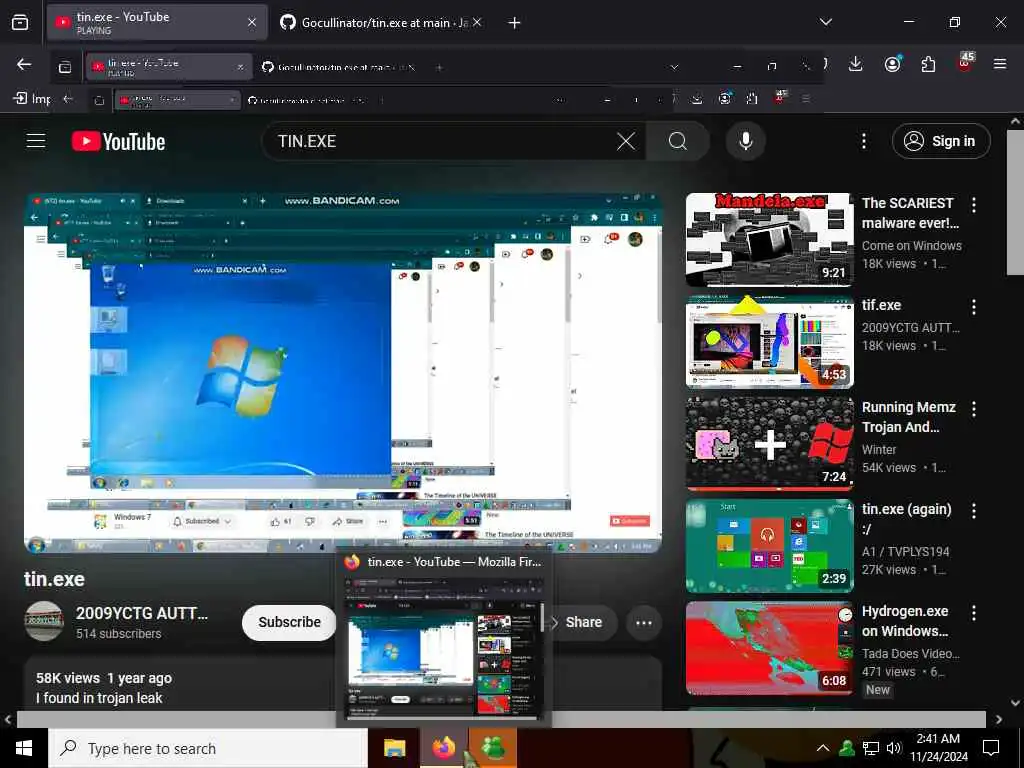Click the vertical page scrollbar thumb
This screenshot has width=1024, height=768.
point(1015,201)
